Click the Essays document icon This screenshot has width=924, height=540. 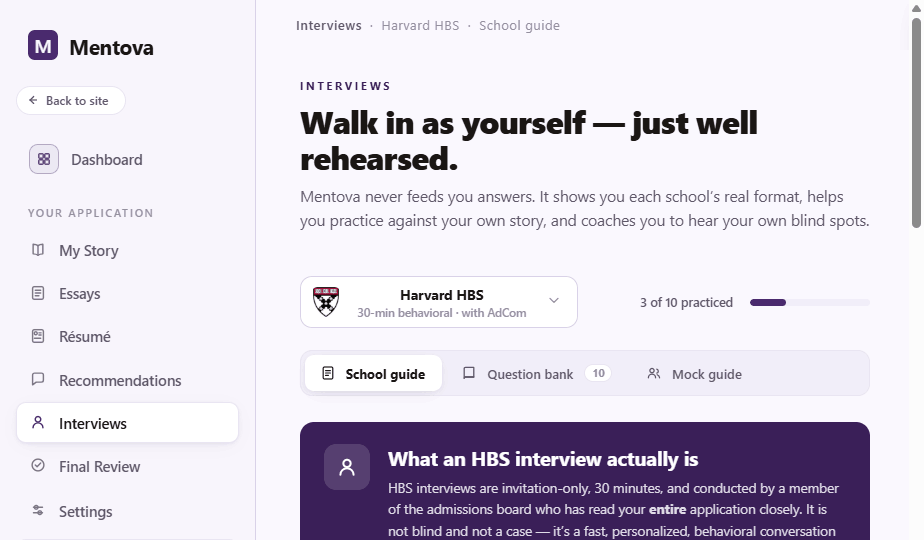[x=38, y=293]
